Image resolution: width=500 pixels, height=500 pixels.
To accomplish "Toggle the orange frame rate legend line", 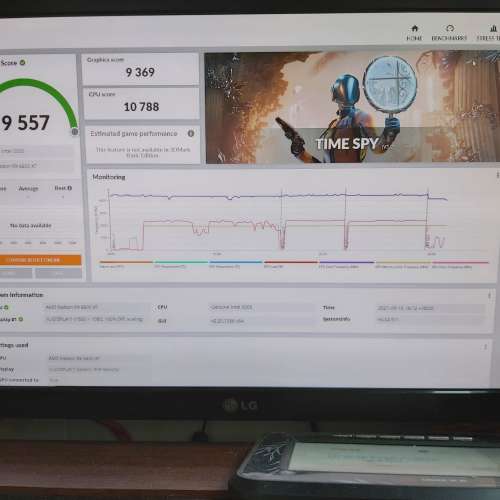I will 126,262.
